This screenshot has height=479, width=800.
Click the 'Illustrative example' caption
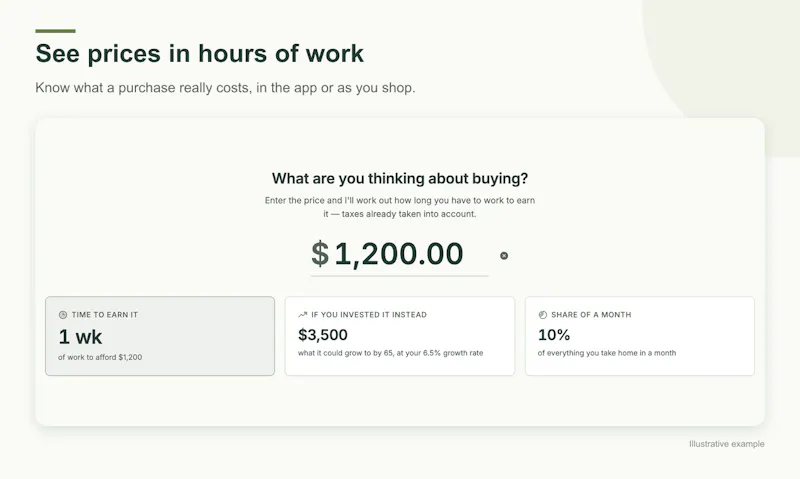pyautogui.click(x=727, y=444)
